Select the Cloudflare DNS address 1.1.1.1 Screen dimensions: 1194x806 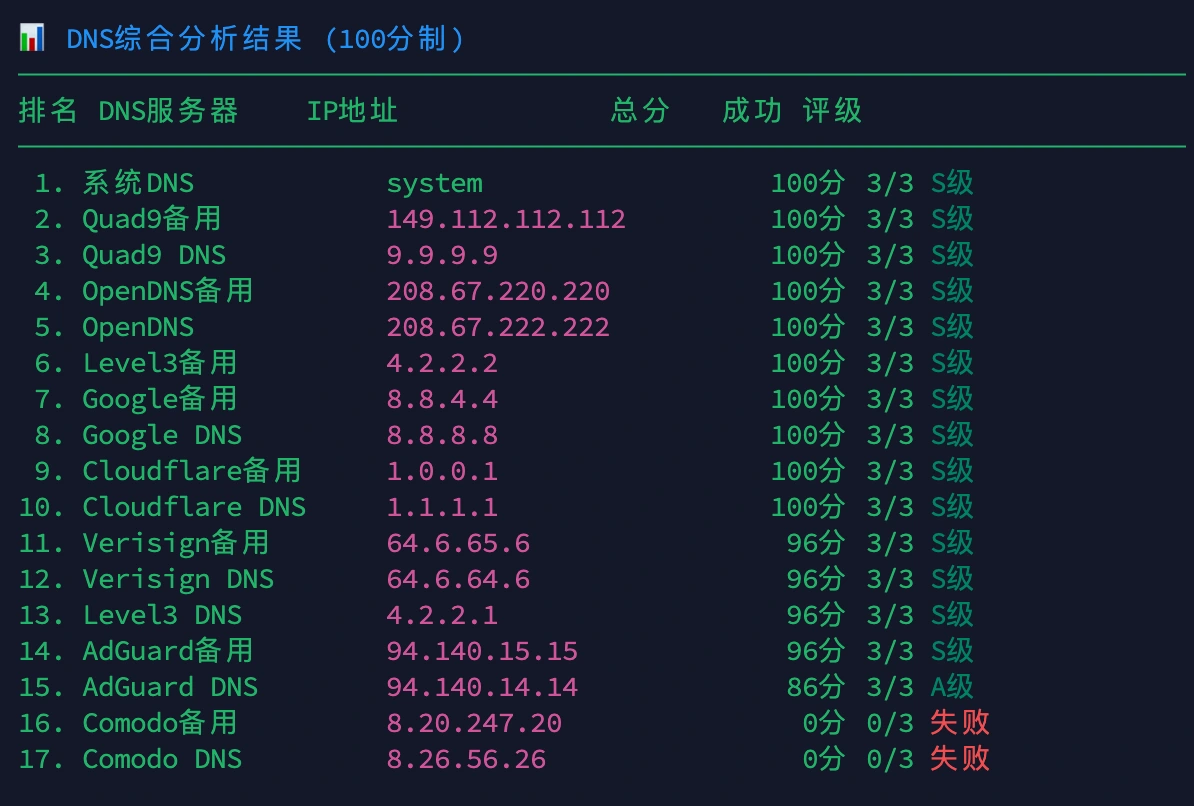click(x=442, y=508)
